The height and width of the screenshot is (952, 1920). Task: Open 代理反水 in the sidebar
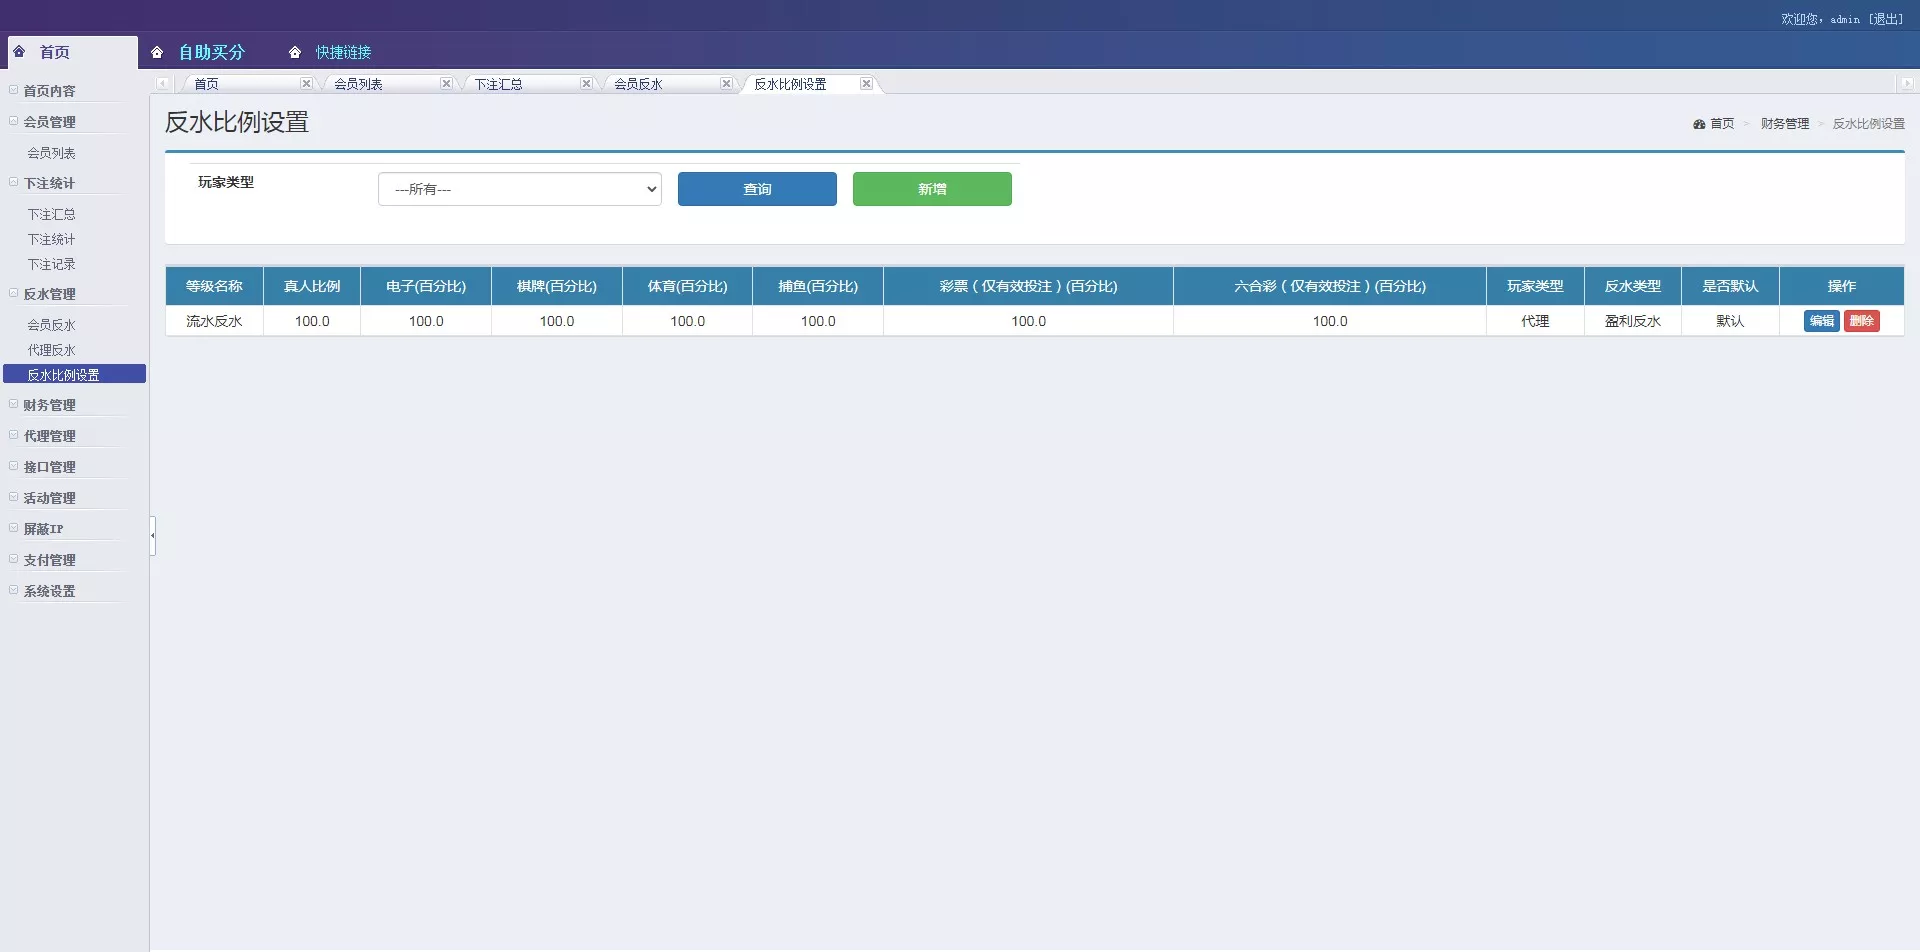(x=52, y=350)
